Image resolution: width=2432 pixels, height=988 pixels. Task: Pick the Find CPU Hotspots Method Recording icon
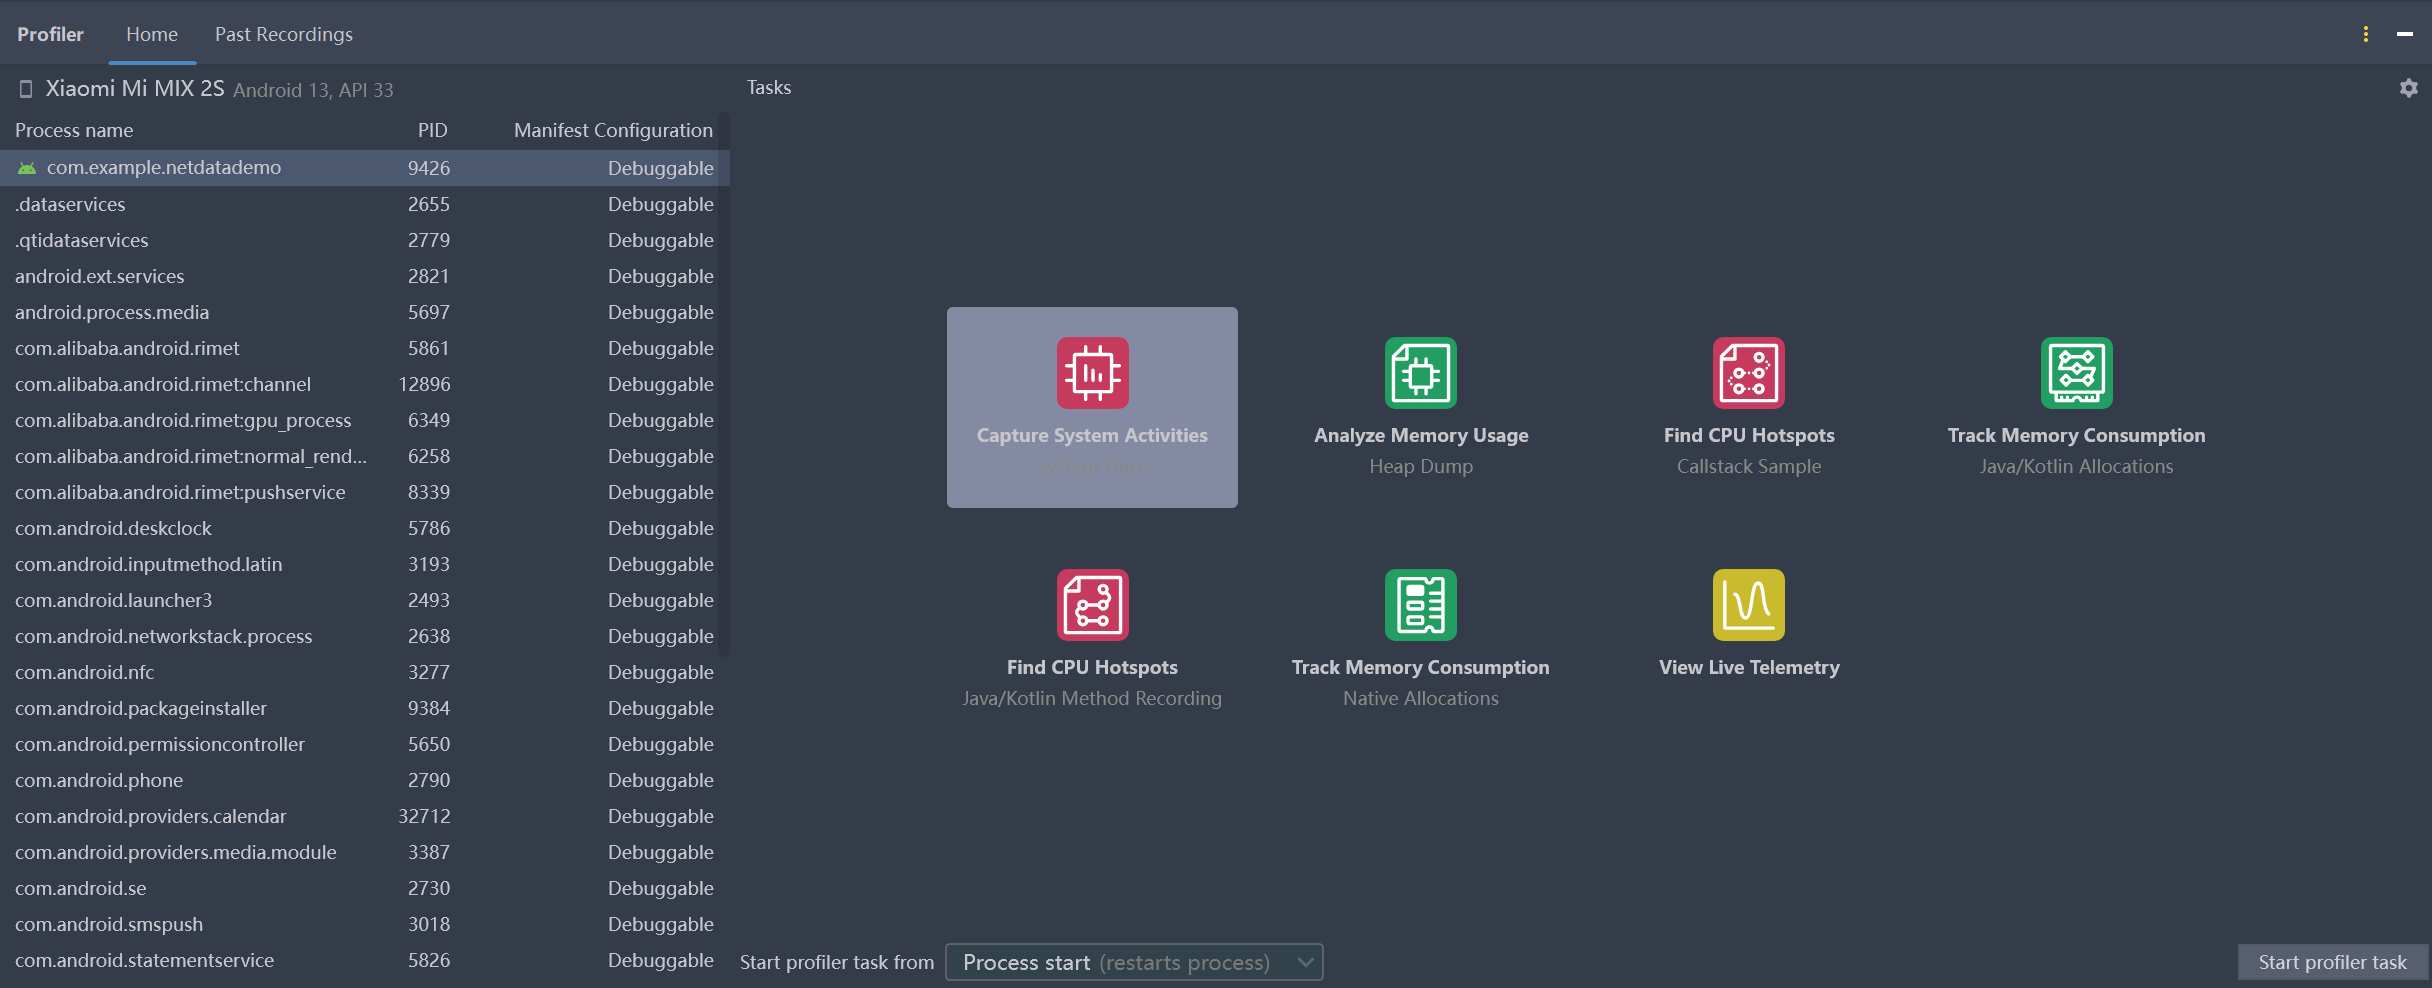[x=1091, y=604]
